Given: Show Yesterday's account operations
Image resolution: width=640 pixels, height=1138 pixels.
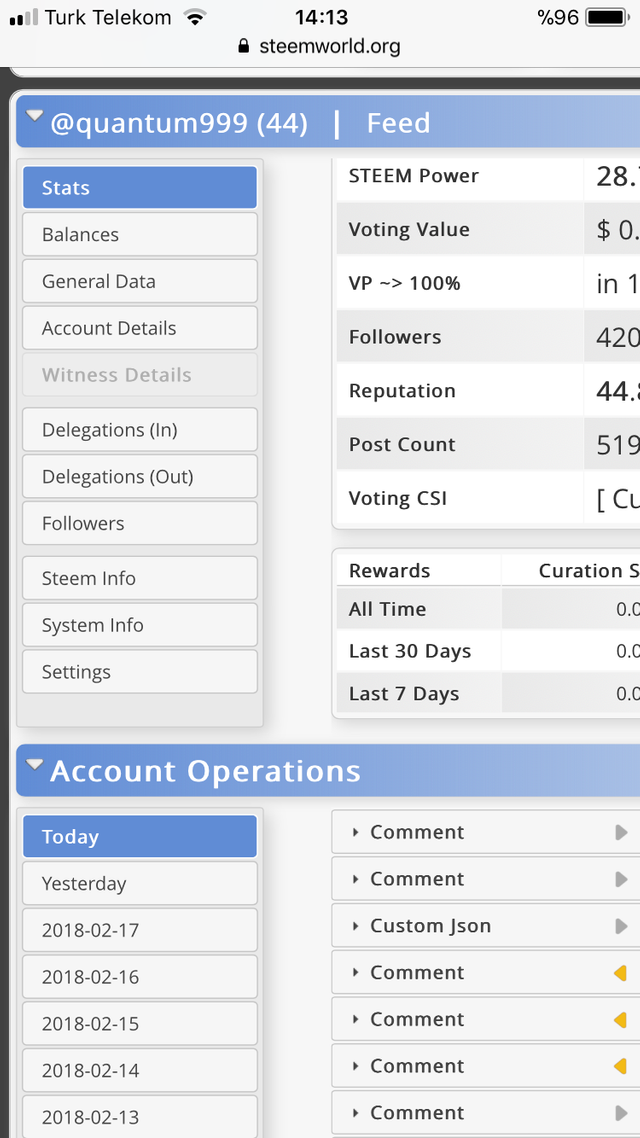Looking at the screenshot, I should (x=139, y=883).
